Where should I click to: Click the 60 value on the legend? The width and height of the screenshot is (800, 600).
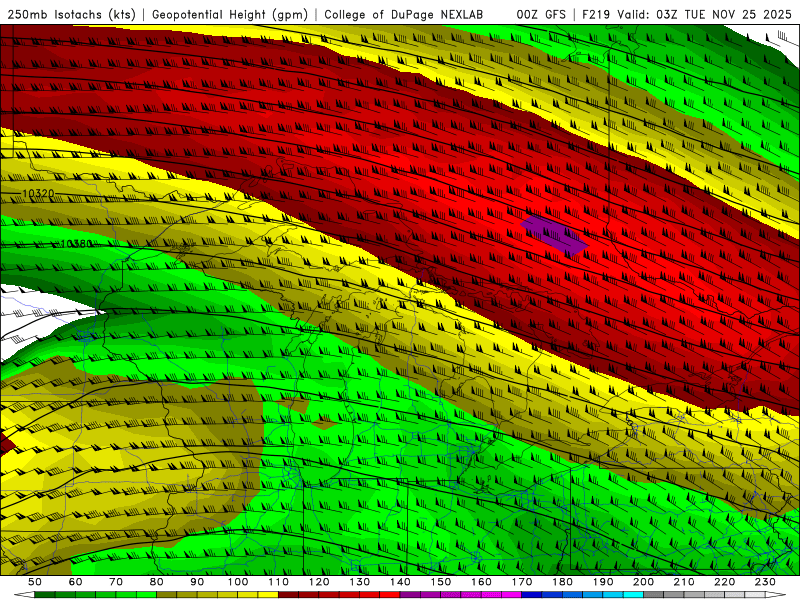tap(76, 582)
